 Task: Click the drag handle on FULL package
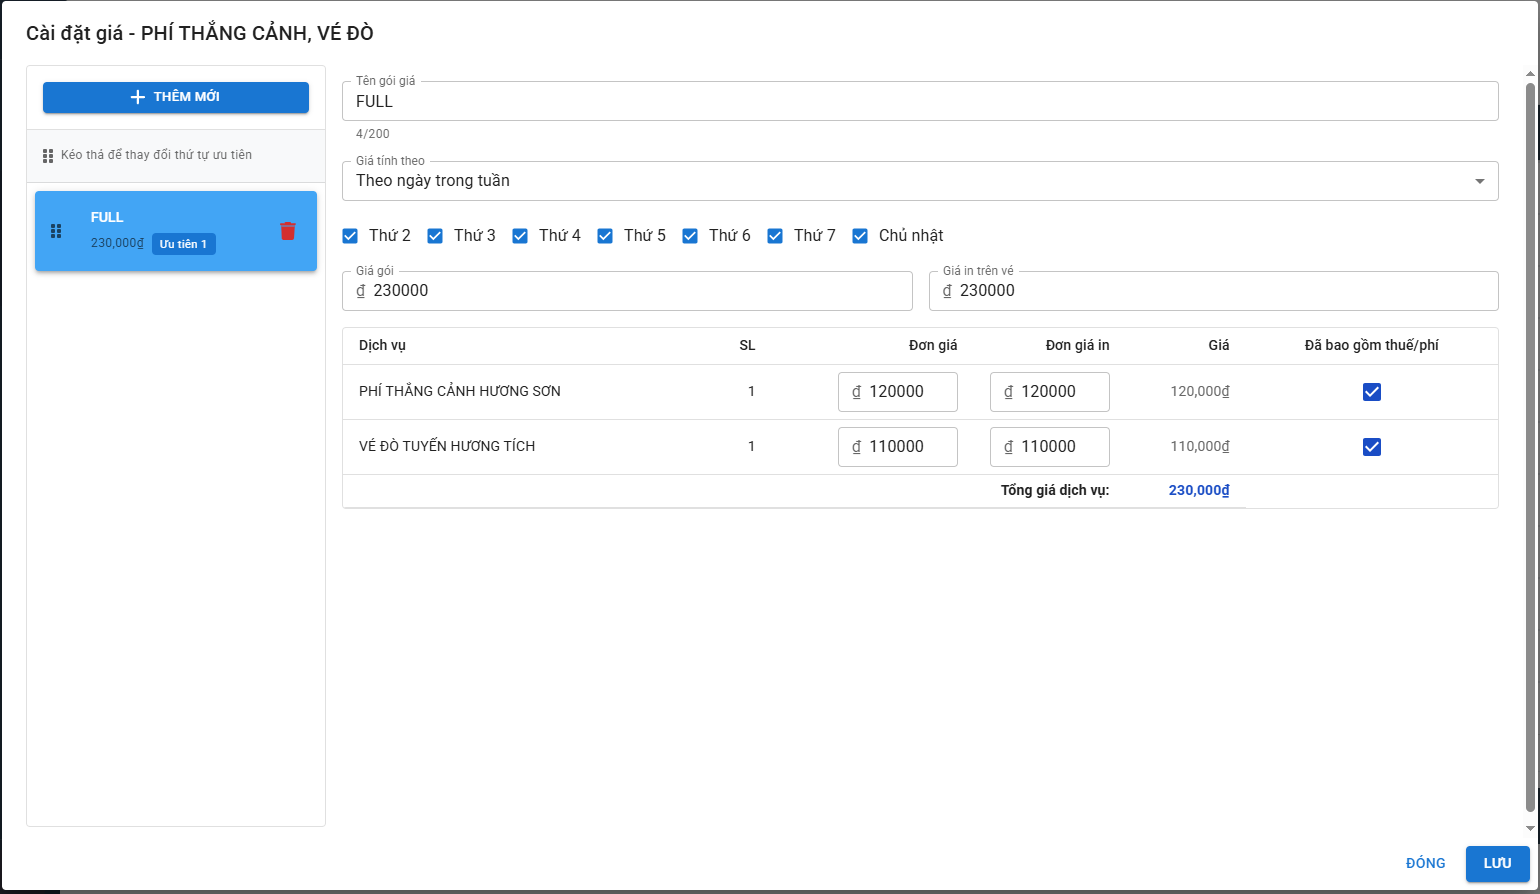(x=56, y=231)
